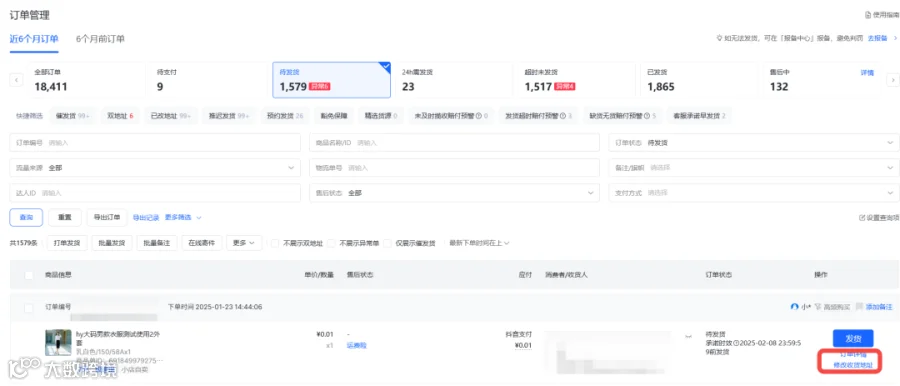Enable the 不展示双地址 checkbox
The image size is (900, 386).
click(x=275, y=243)
